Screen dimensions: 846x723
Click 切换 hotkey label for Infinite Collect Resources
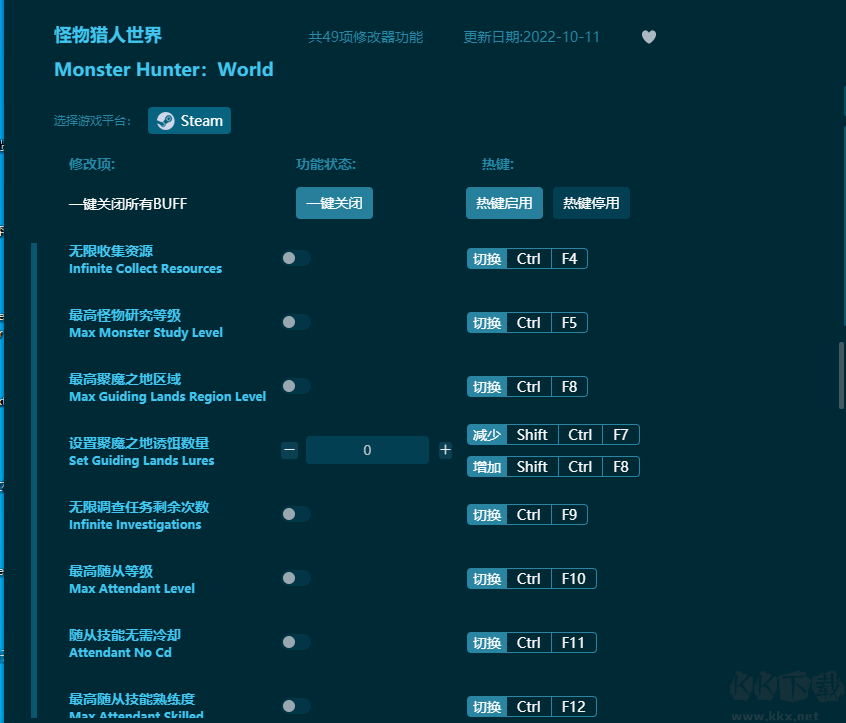(x=487, y=258)
